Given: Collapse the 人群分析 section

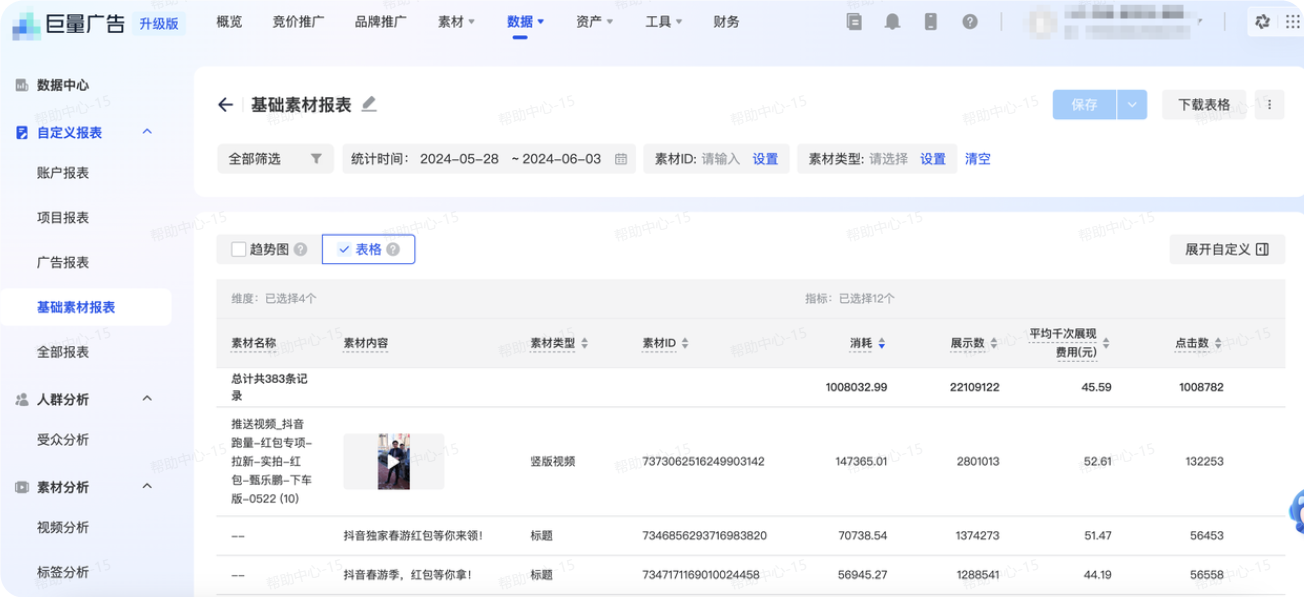Looking at the screenshot, I should pos(147,399).
